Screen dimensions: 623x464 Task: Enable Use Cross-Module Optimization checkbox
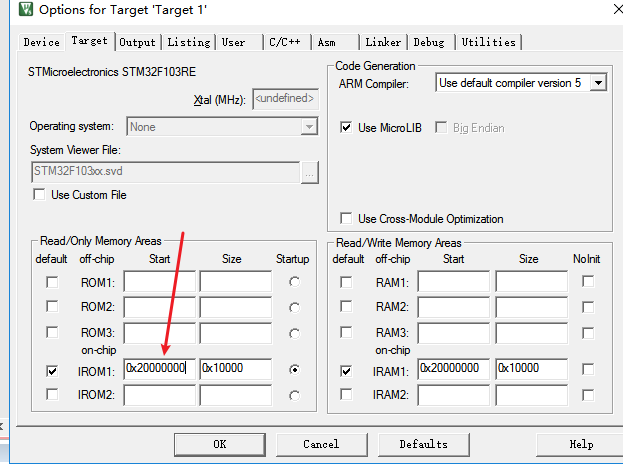(x=346, y=218)
